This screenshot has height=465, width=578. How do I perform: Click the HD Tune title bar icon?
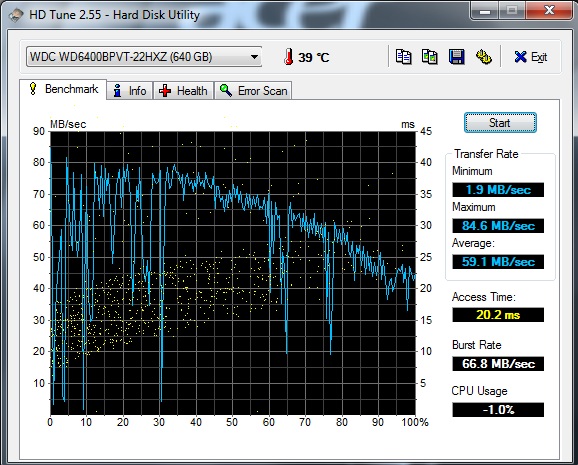[x=16, y=15]
